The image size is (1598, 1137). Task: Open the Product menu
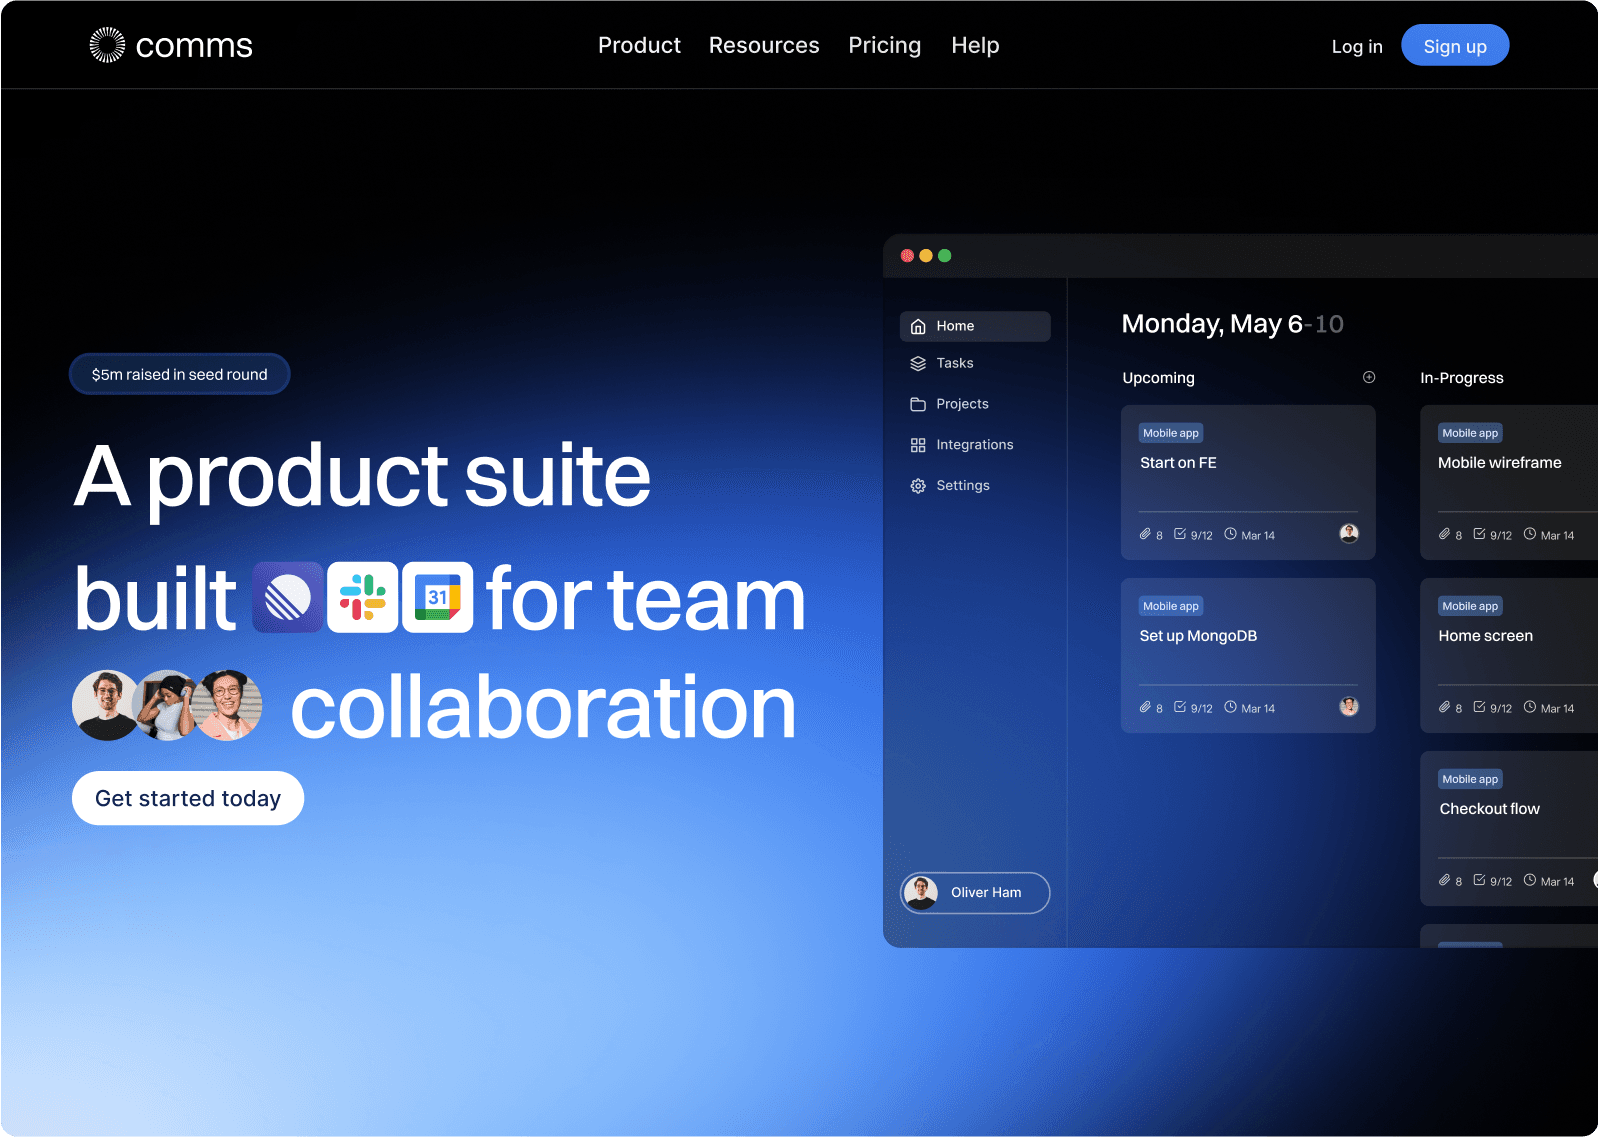639,45
